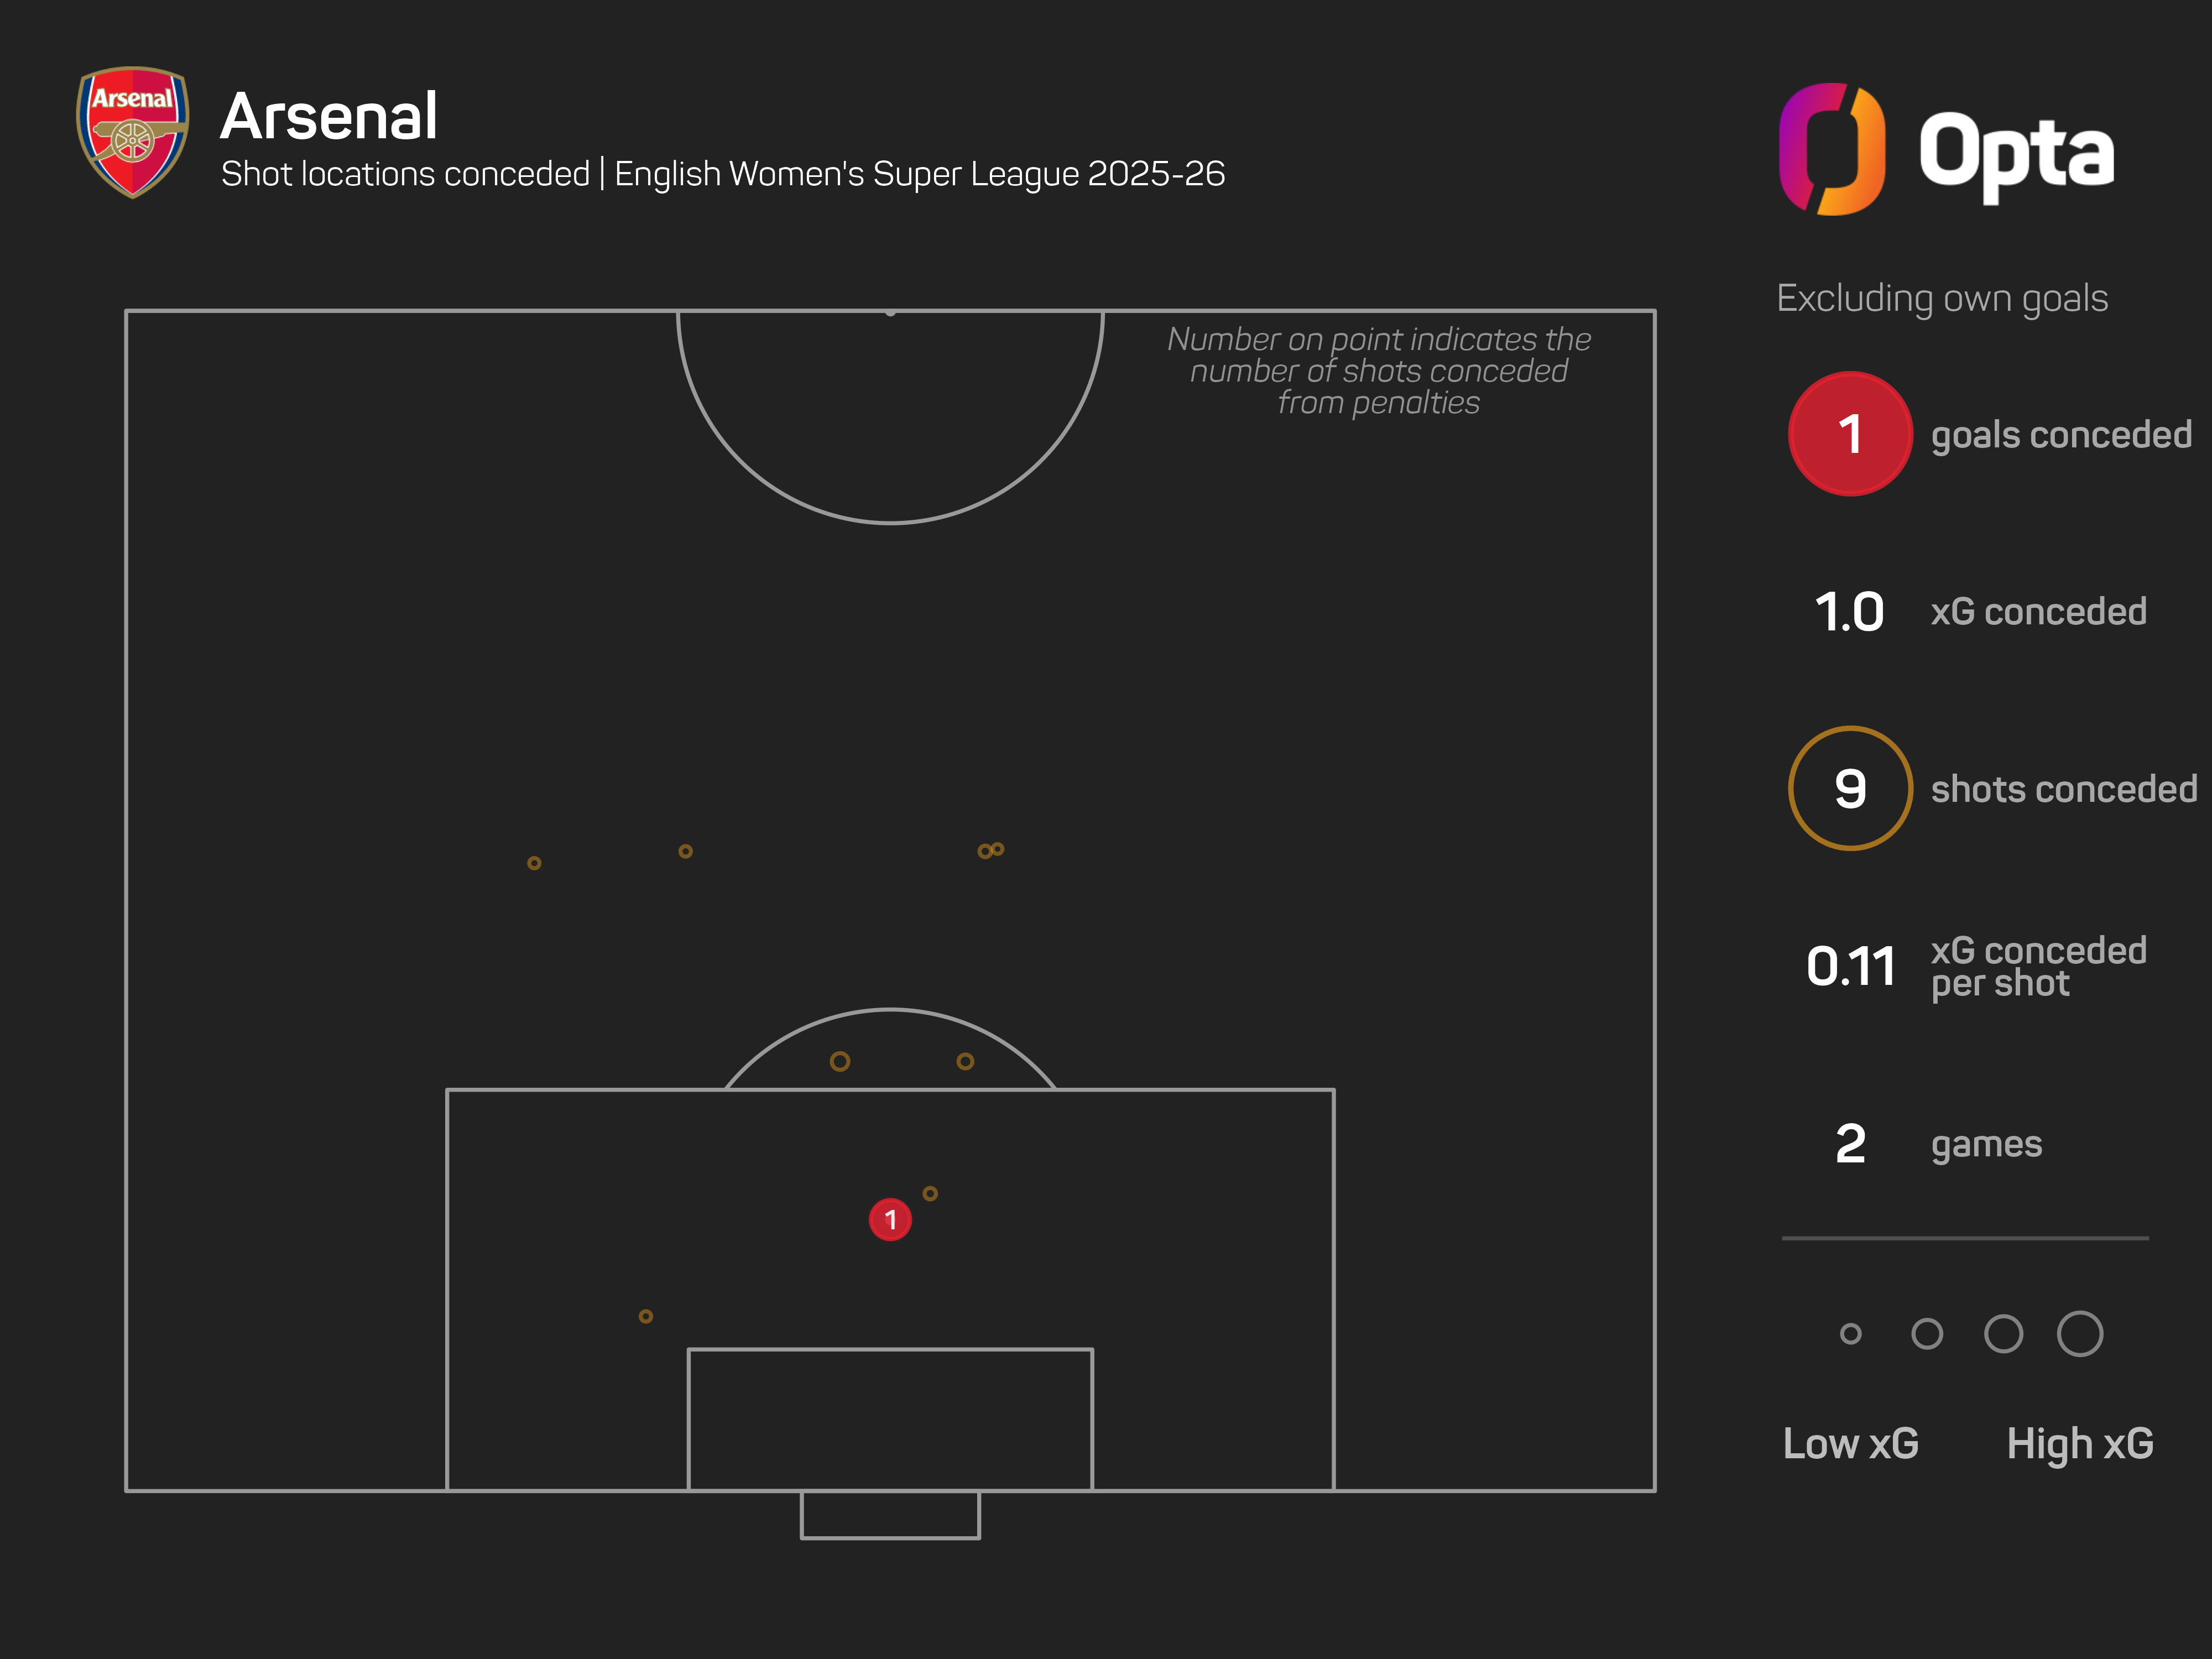Click the red goals conceded circle
Viewport: 2212px width, 1659px height.
(1850, 434)
